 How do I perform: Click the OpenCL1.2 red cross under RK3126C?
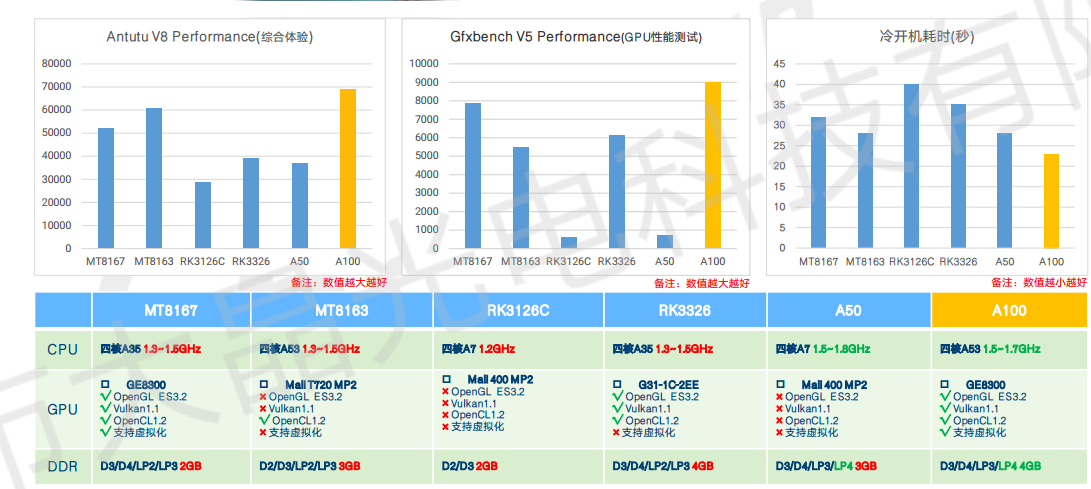[x=445, y=415]
